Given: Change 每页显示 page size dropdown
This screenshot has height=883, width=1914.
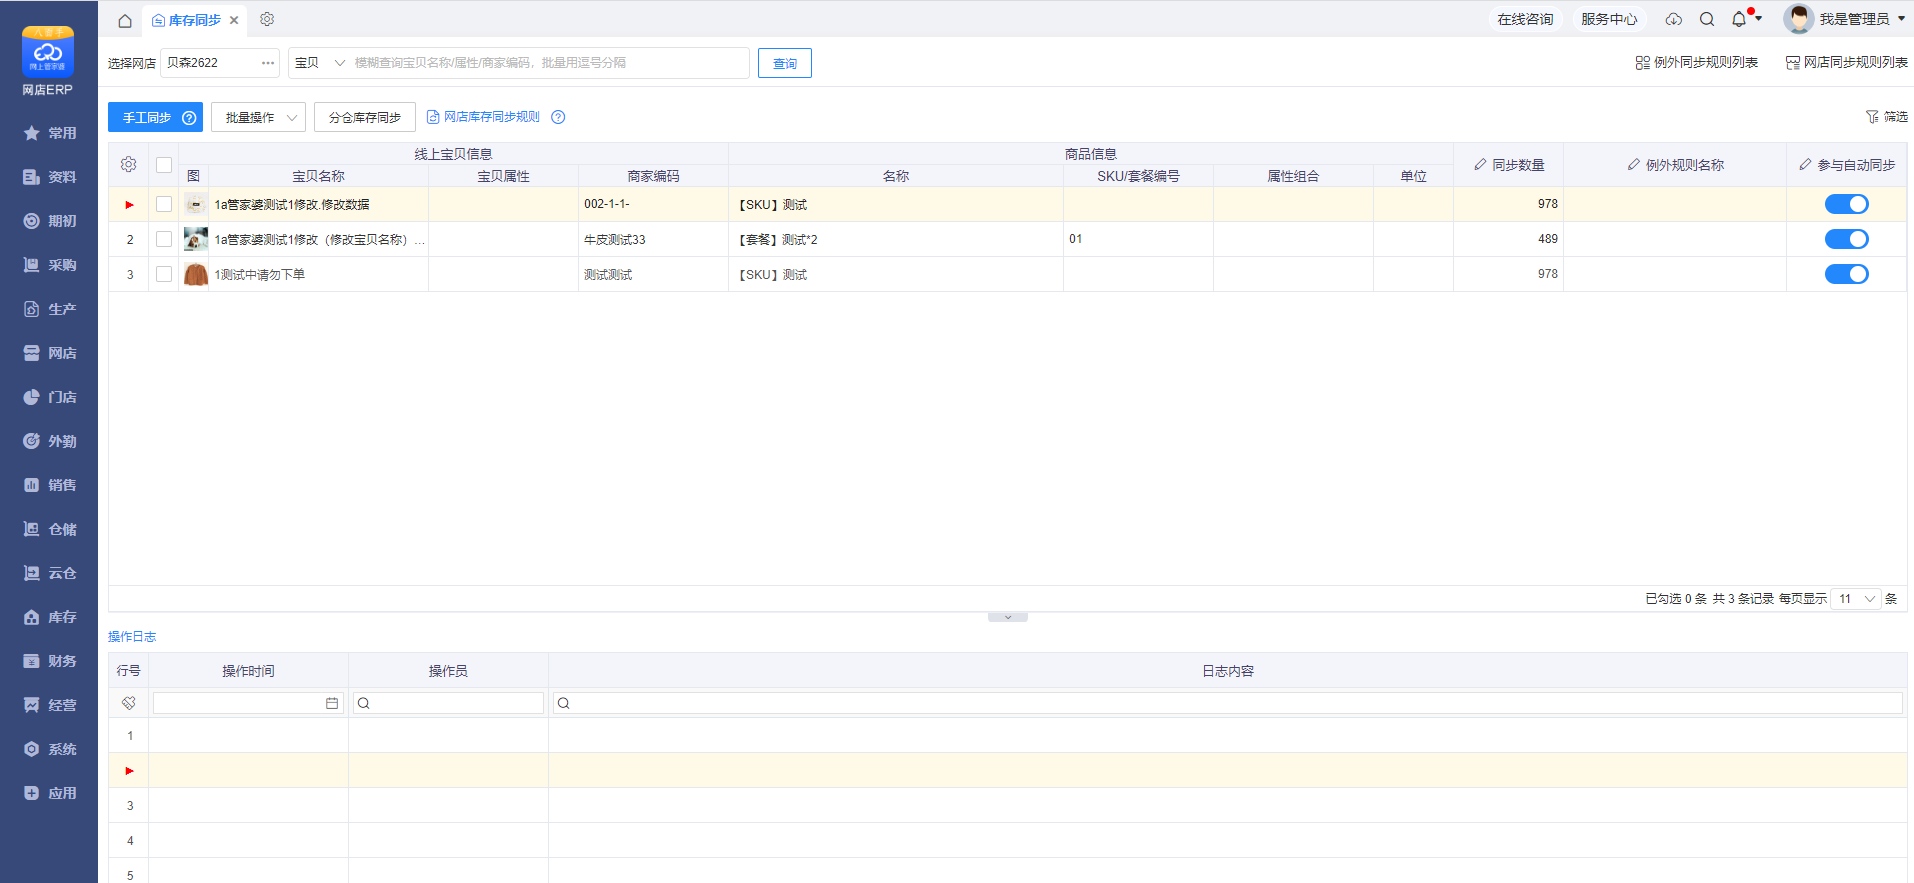Looking at the screenshot, I should point(1855,599).
